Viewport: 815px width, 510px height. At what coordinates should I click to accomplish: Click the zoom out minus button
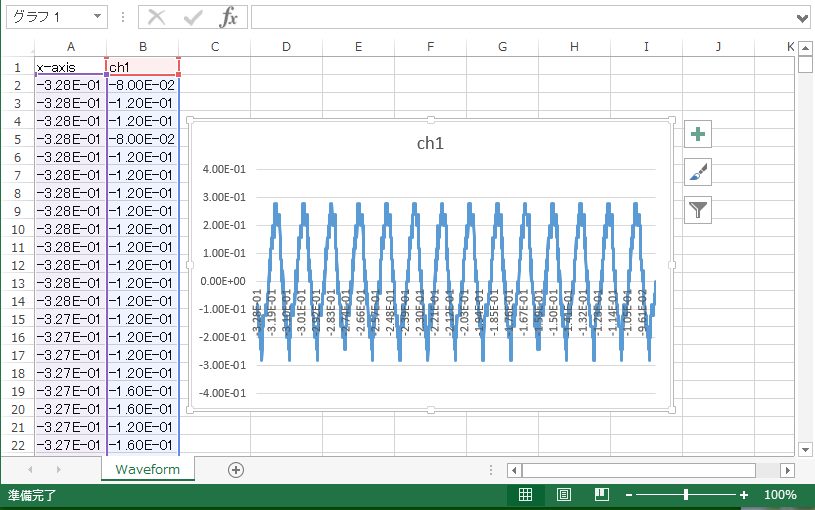(629, 495)
